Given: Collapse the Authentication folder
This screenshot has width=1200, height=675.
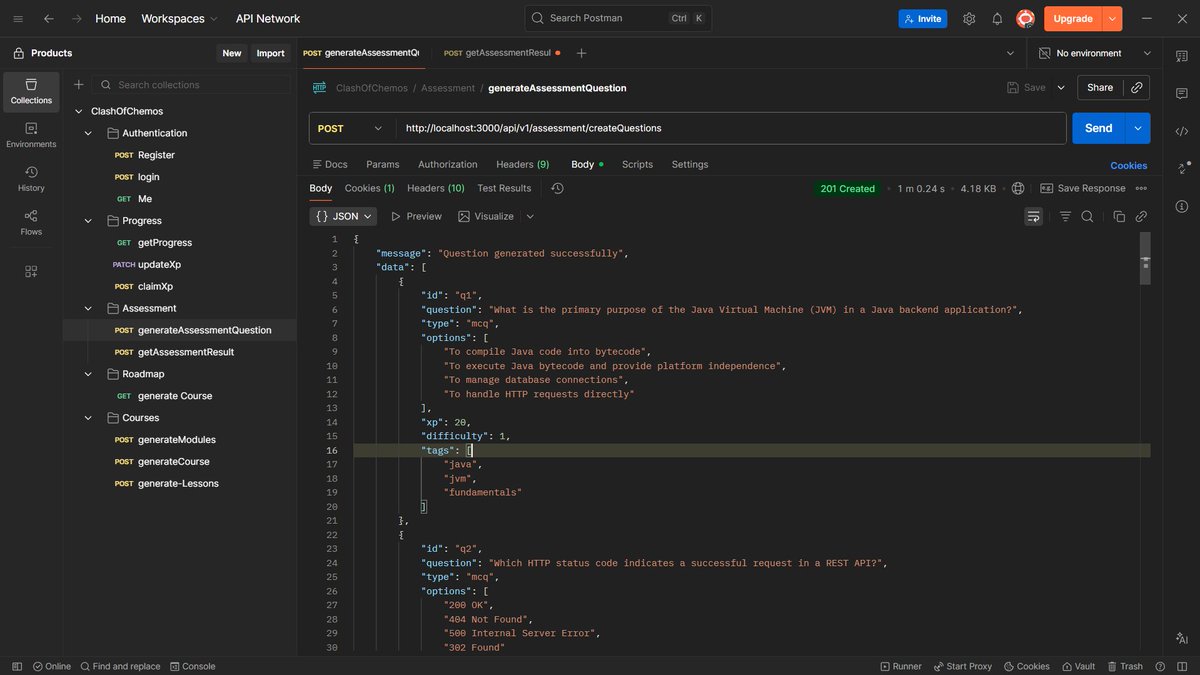Looking at the screenshot, I should point(89,133).
